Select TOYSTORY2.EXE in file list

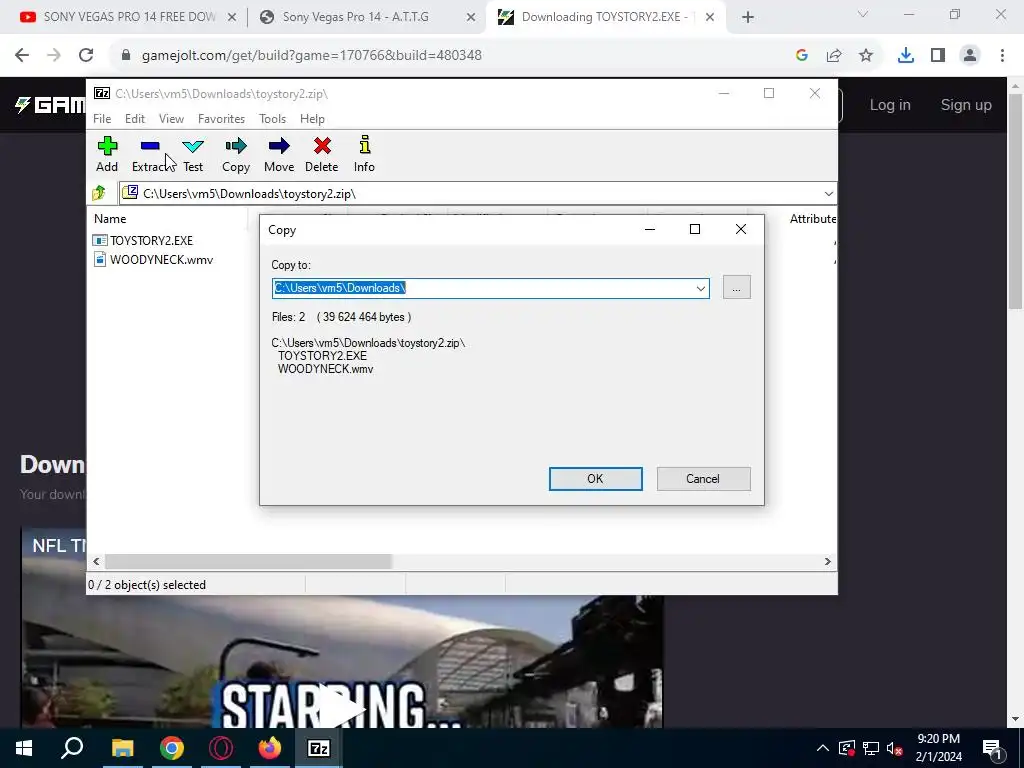[151, 240]
